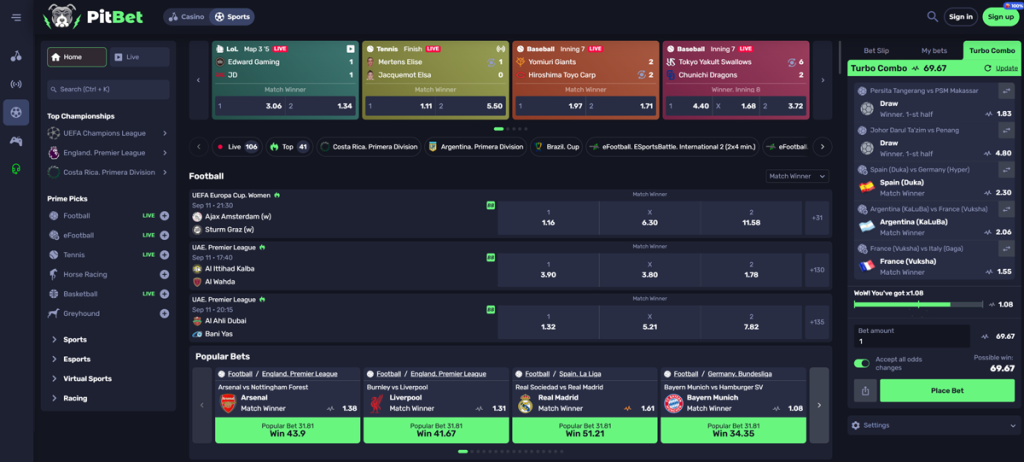Click the share icon beside Place Bet

tap(865, 391)
